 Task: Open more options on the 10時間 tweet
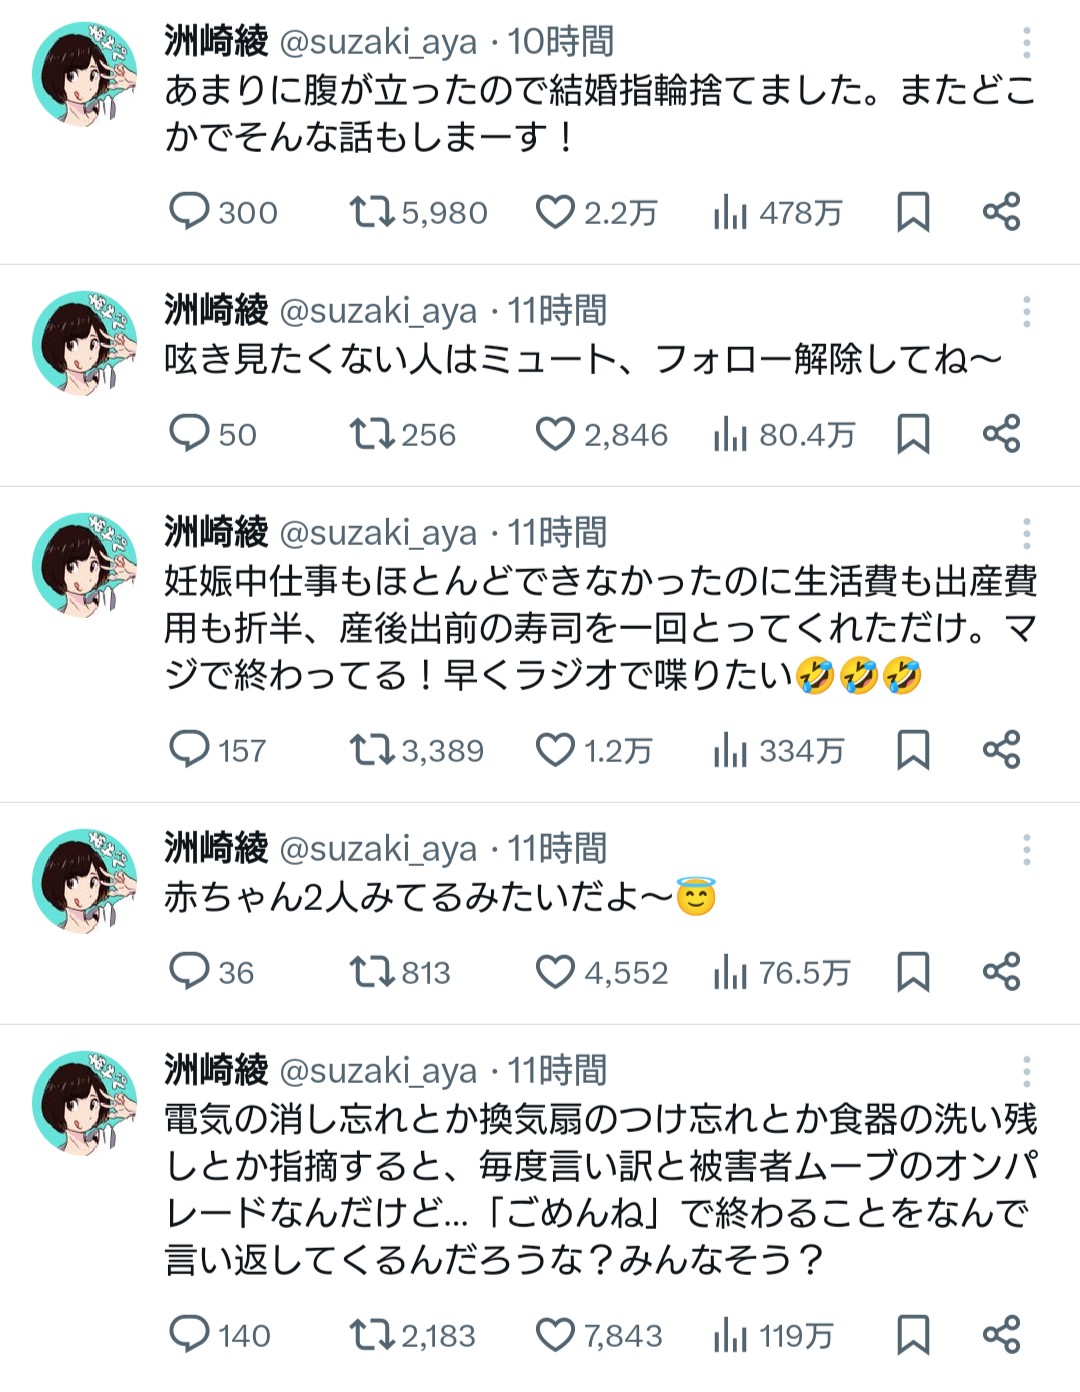coord(1026,42)
